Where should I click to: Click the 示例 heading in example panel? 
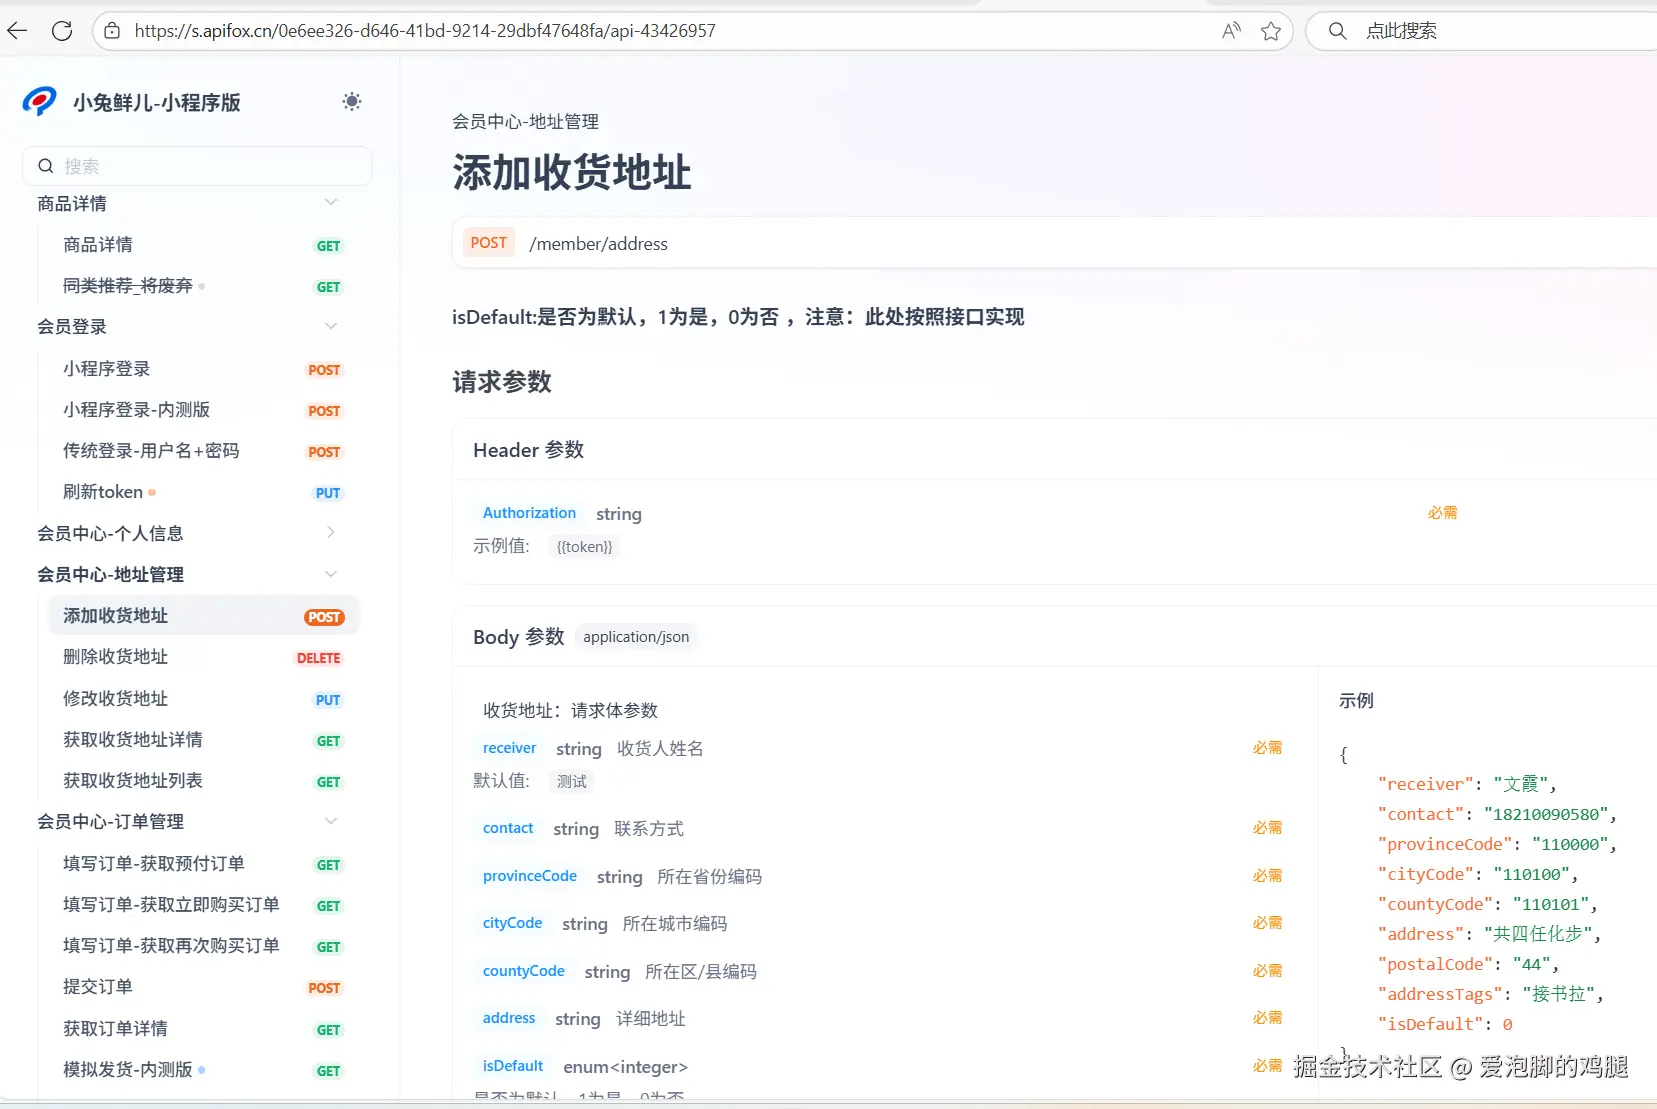(1356, 701)
